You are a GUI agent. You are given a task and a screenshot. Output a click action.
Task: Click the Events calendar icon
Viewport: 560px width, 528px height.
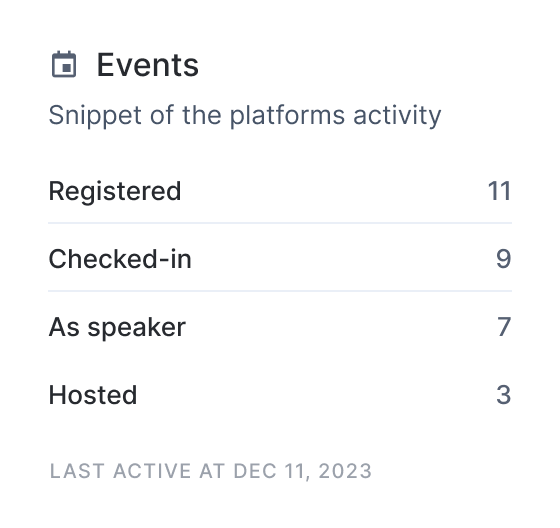pyautogui.click(x=64, y=64)
